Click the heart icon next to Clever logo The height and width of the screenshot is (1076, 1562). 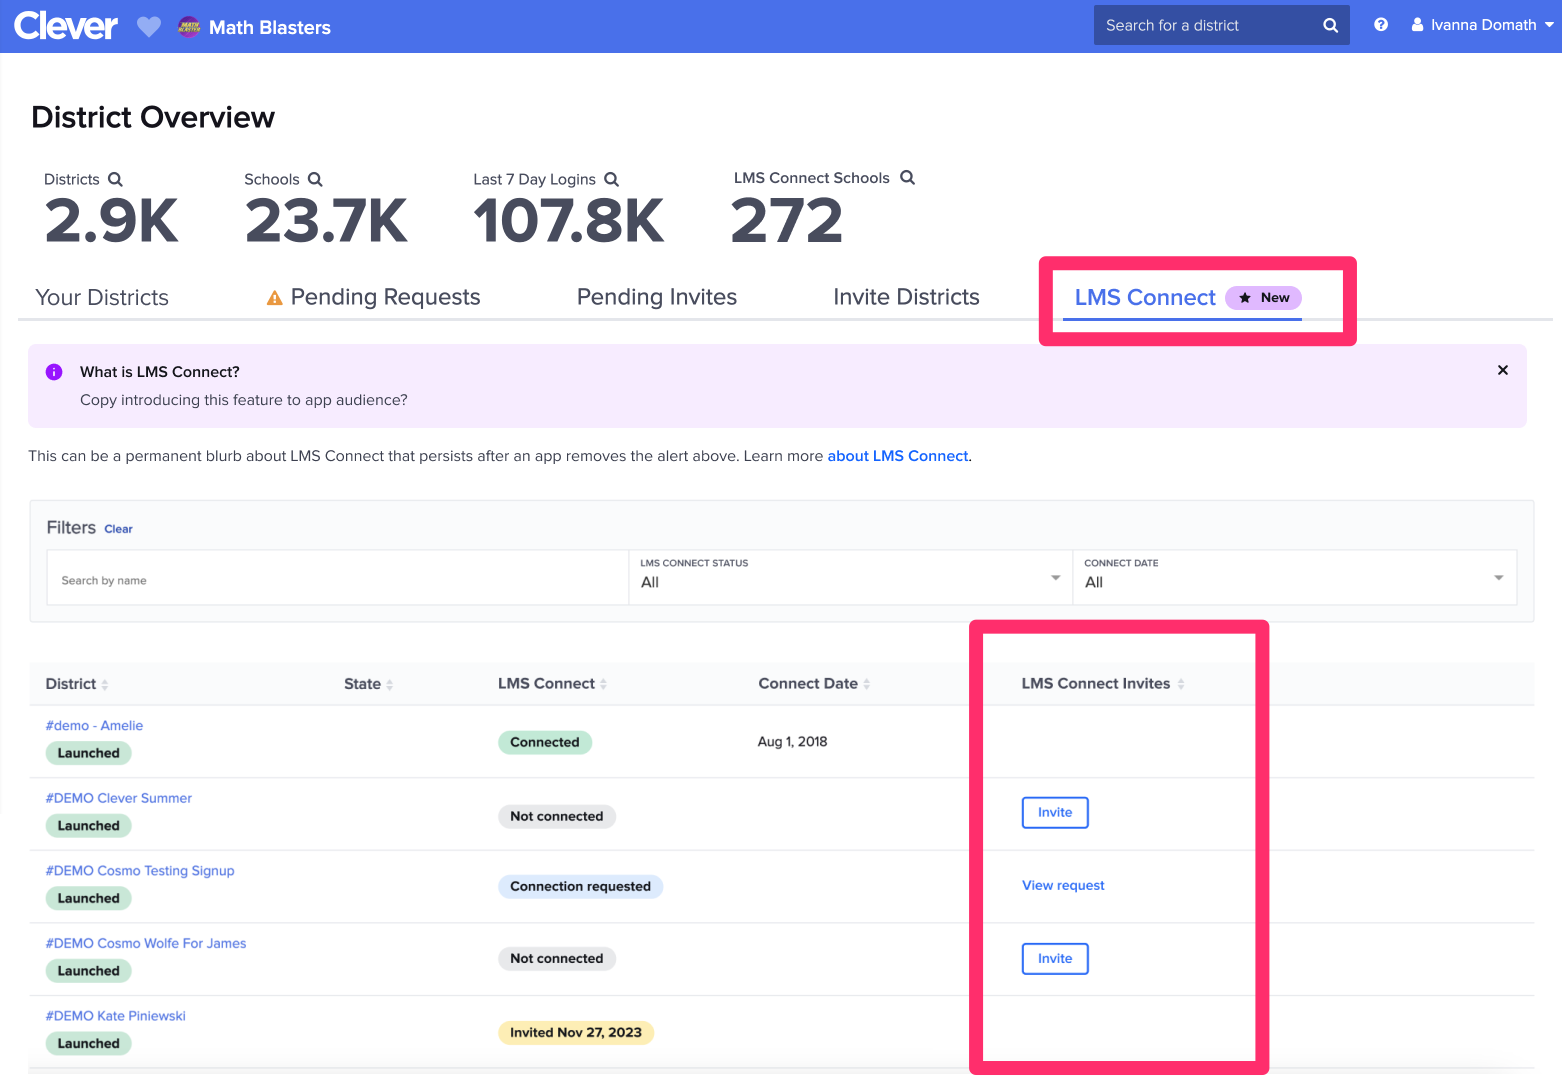[x=148, y=26]
